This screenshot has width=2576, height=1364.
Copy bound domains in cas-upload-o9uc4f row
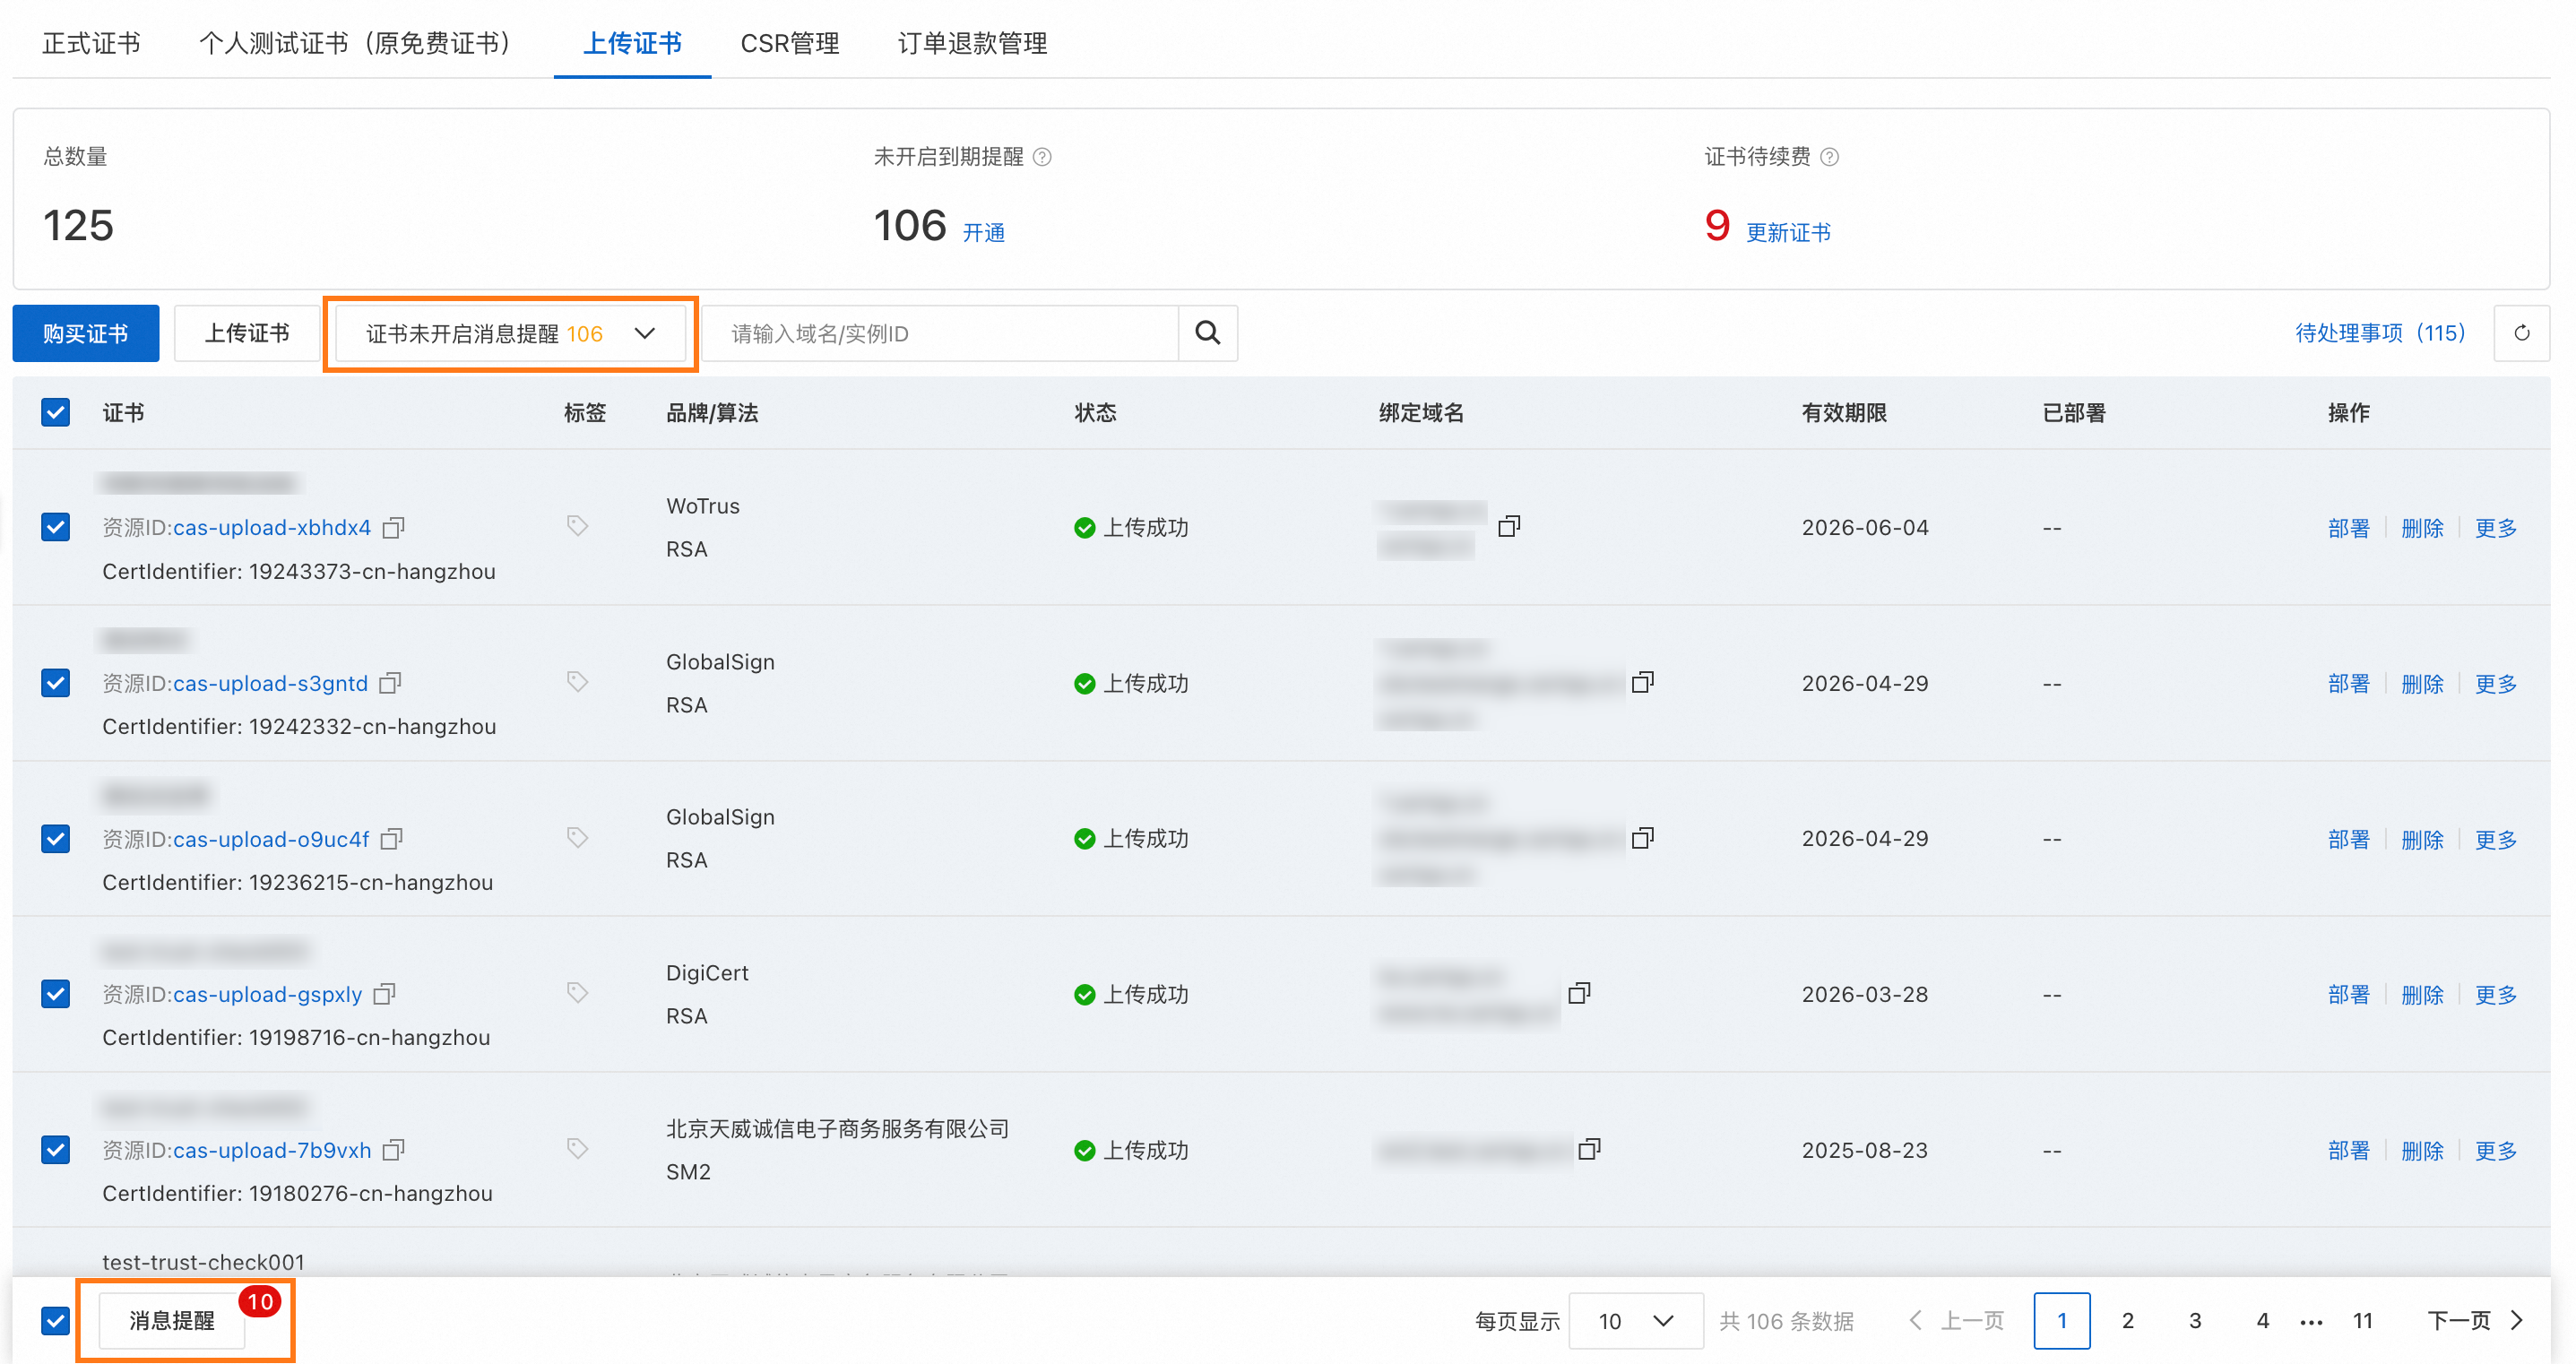tap(1643, 838)
